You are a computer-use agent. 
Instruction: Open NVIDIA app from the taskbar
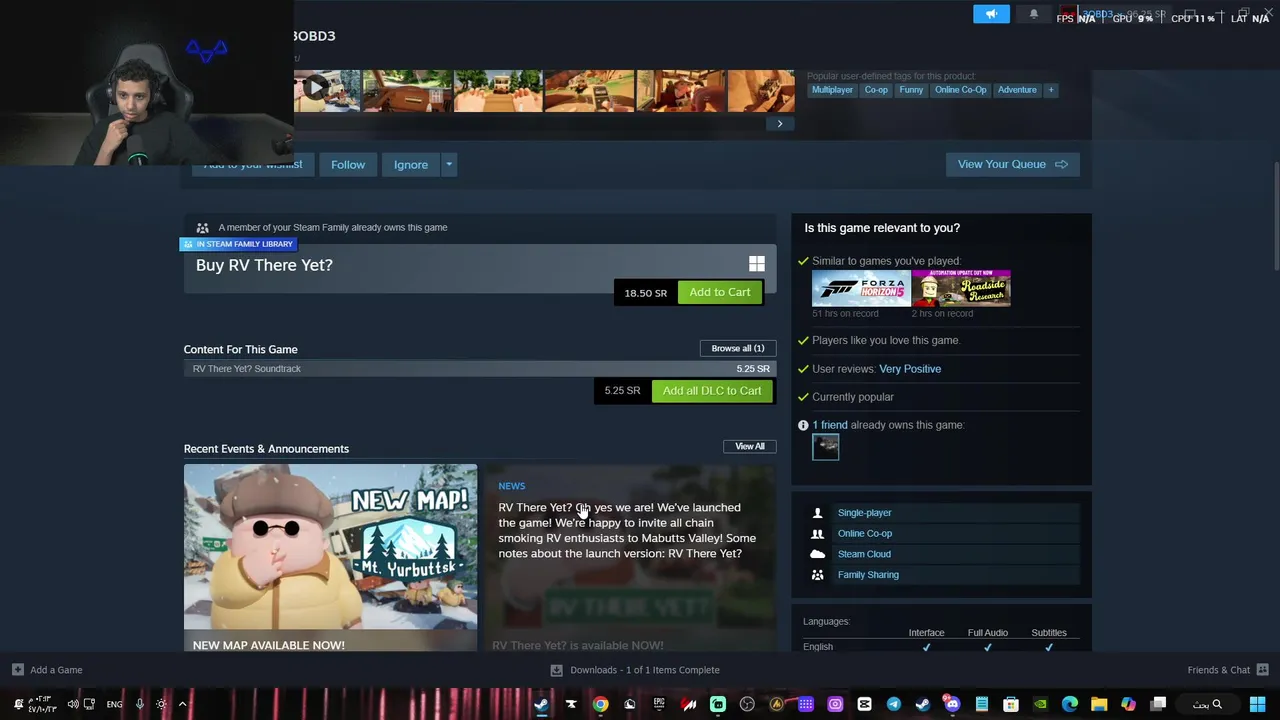tap(1041, 704)
